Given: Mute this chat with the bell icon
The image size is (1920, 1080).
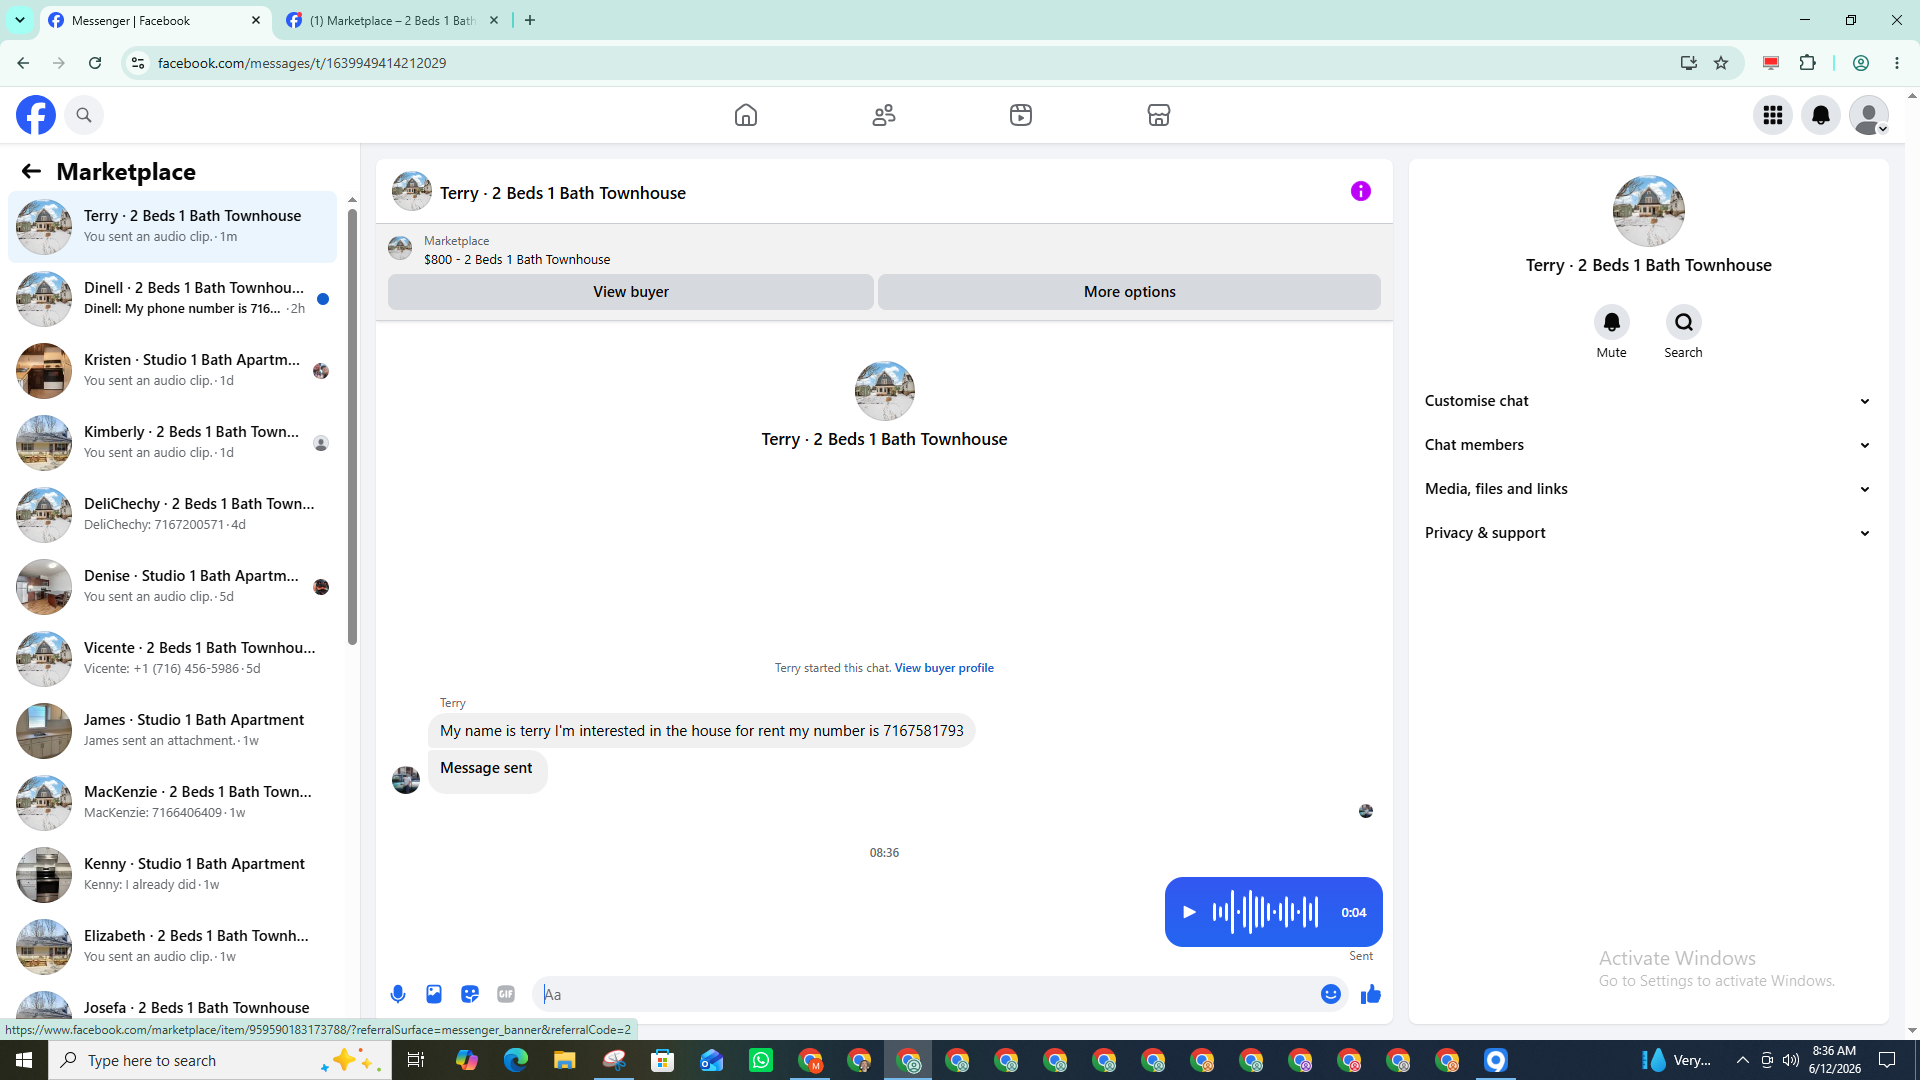Looking at the screenshot, I should pyautogui.click(x=1612, y=322).
